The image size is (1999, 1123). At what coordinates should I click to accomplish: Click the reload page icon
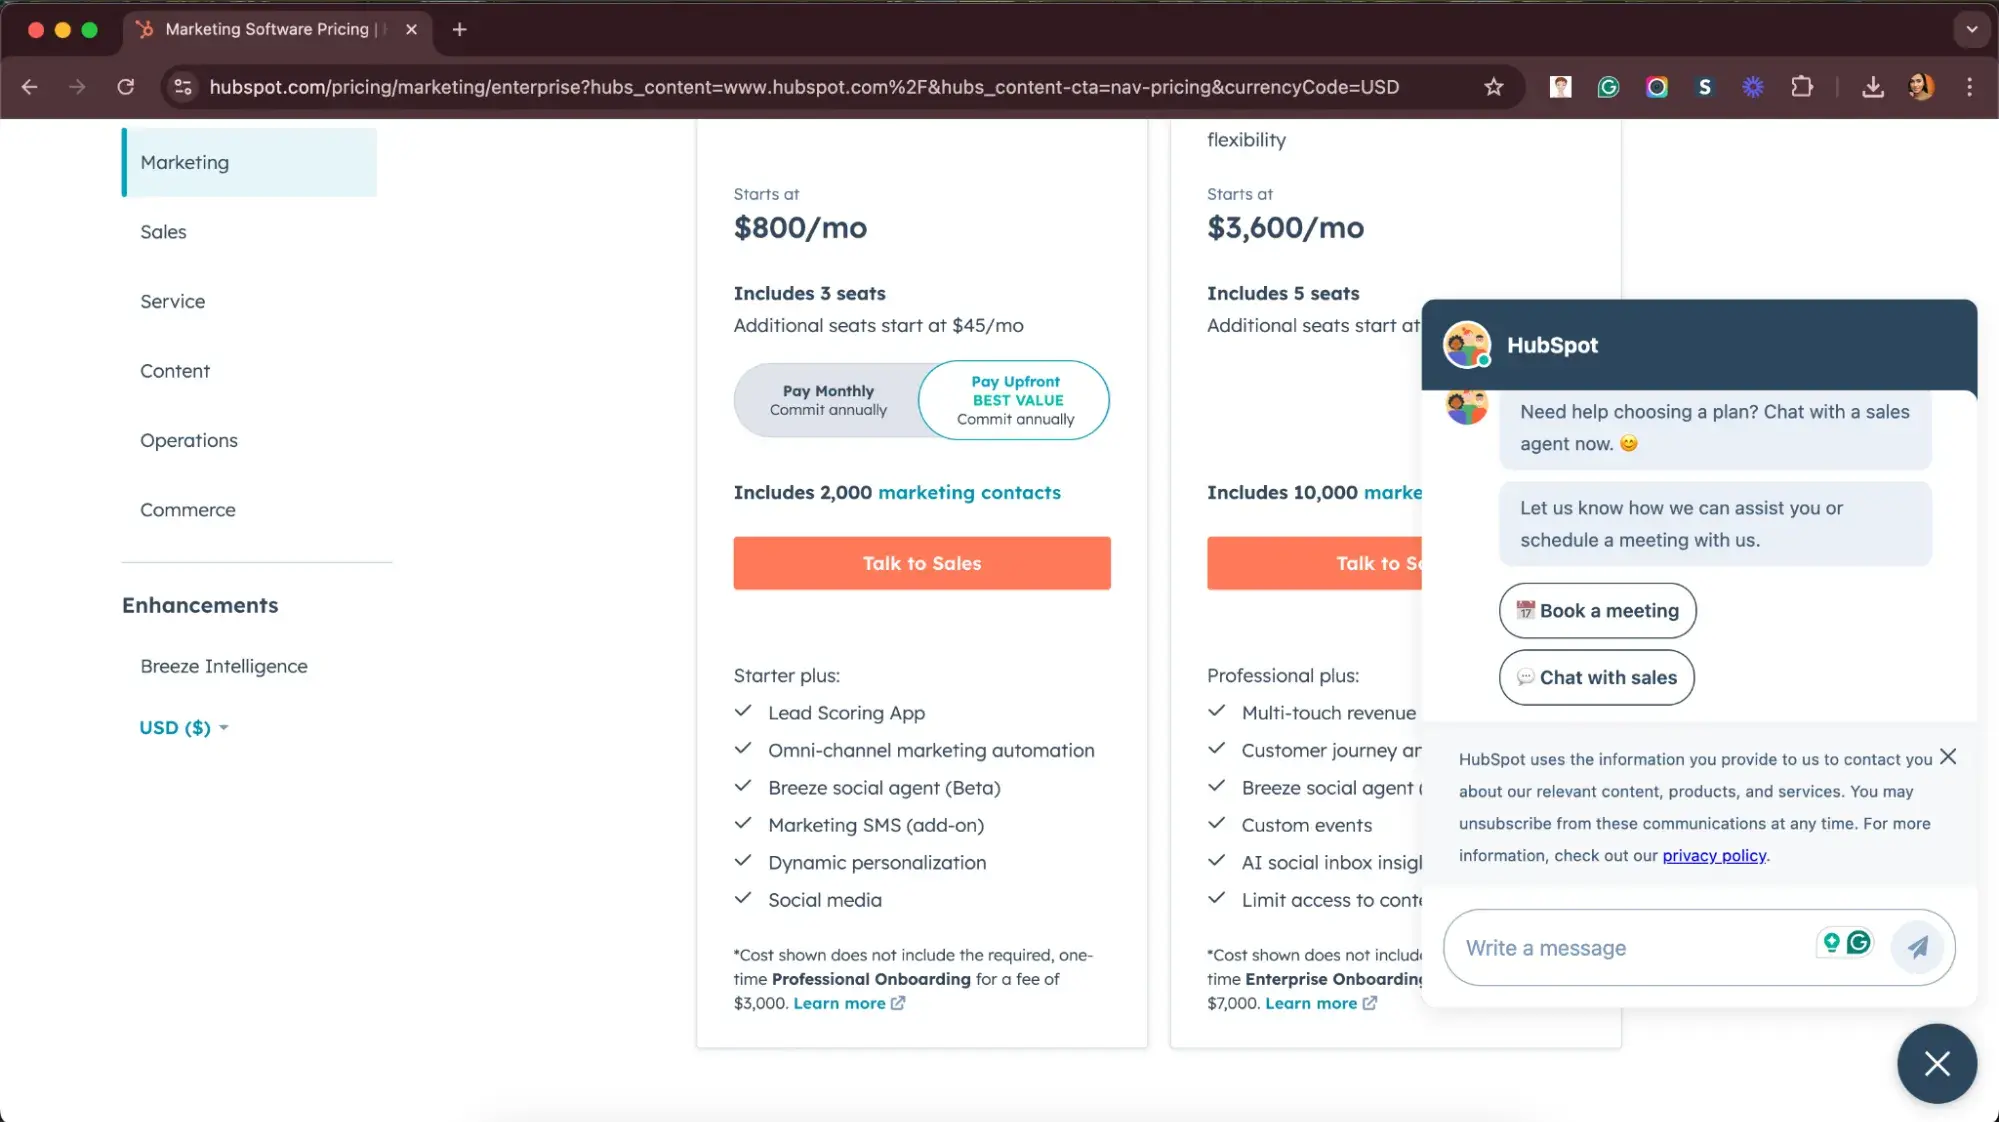[126, 87]
